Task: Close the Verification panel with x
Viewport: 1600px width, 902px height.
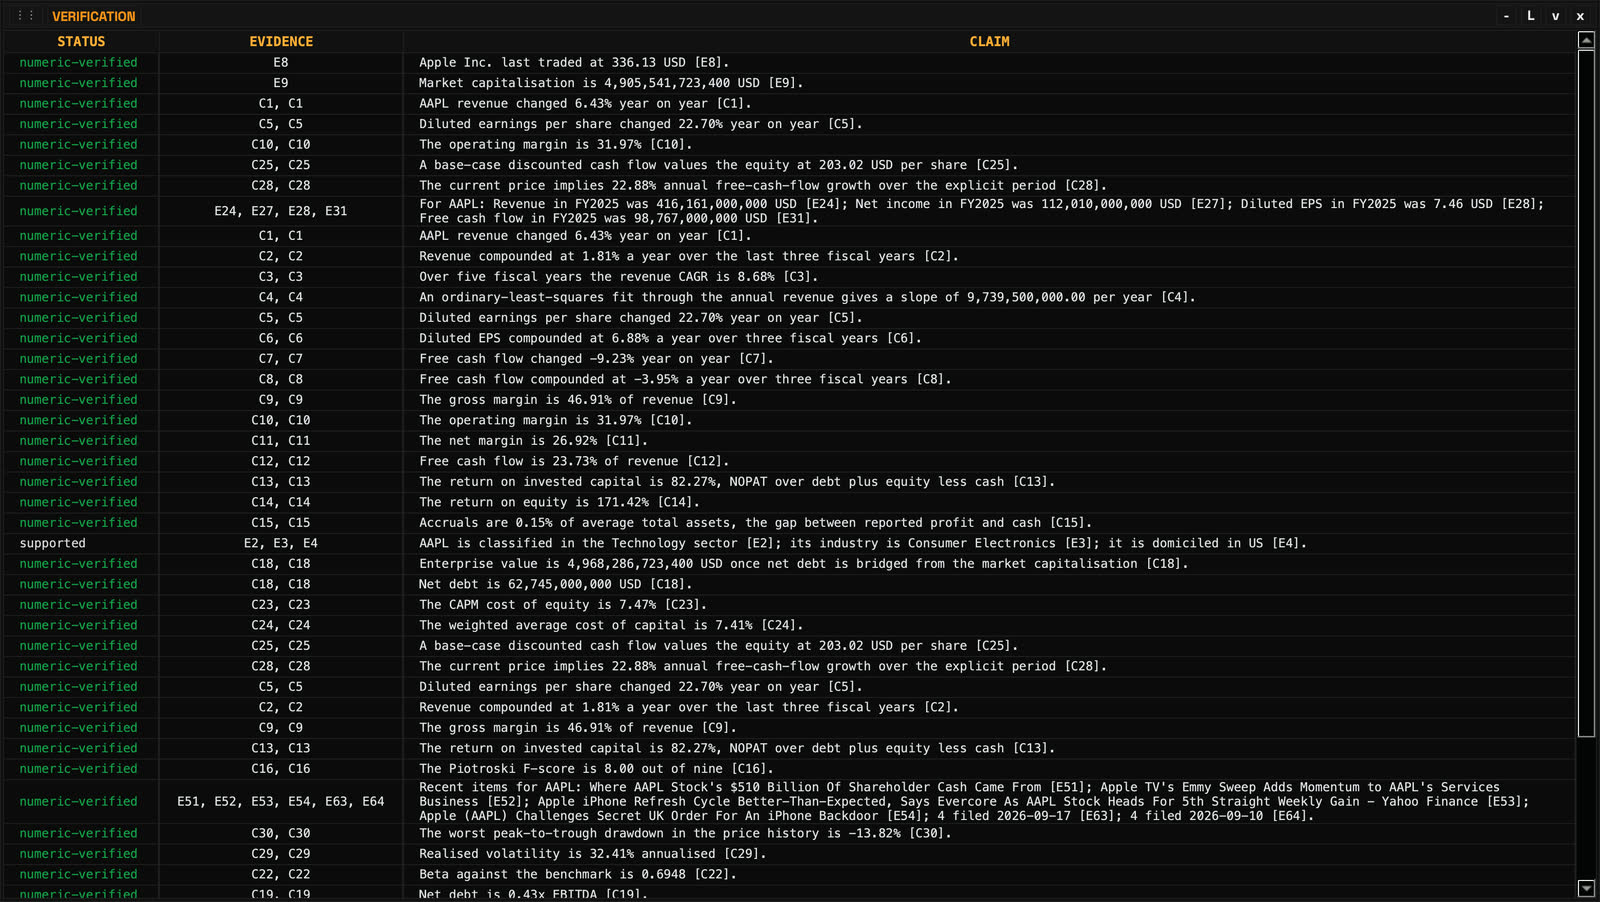Action: pyautogui.click(x=1580, y=16)
